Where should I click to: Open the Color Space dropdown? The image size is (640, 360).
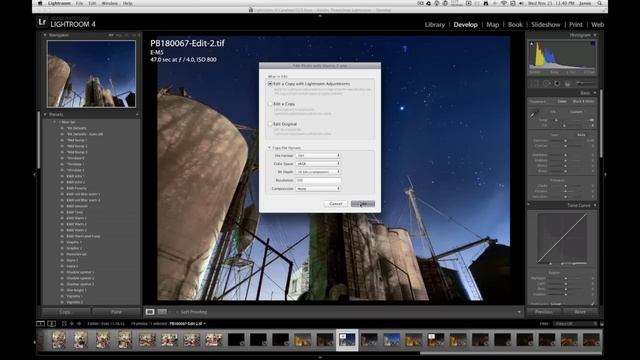click(x=318, y=164)
